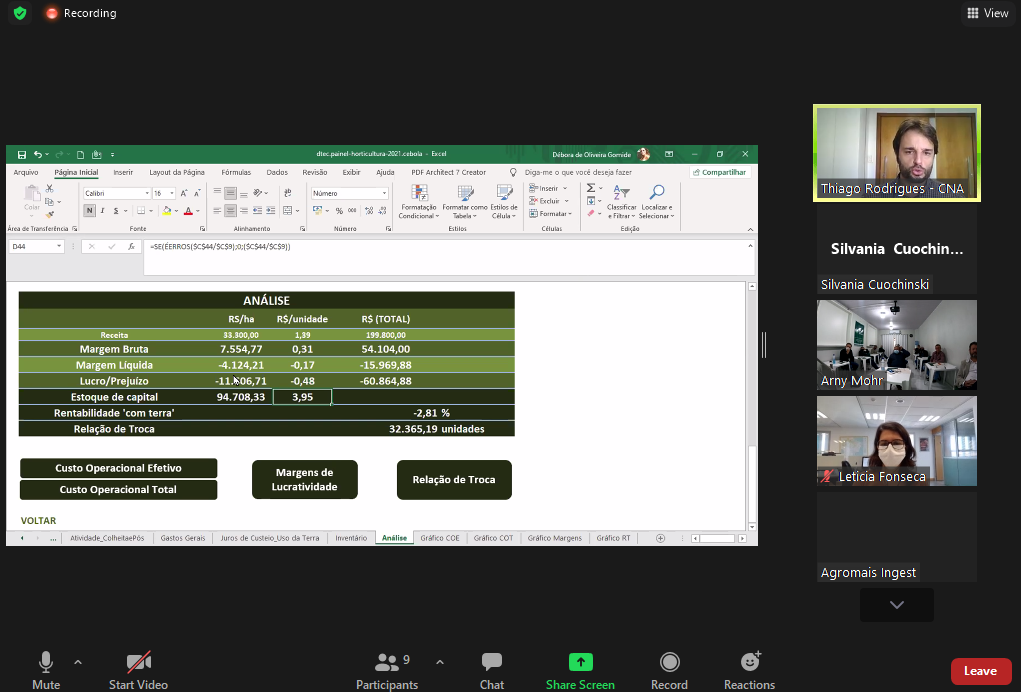
Task: Click the Margens de Lucratividade button
Action: (305, 480)
